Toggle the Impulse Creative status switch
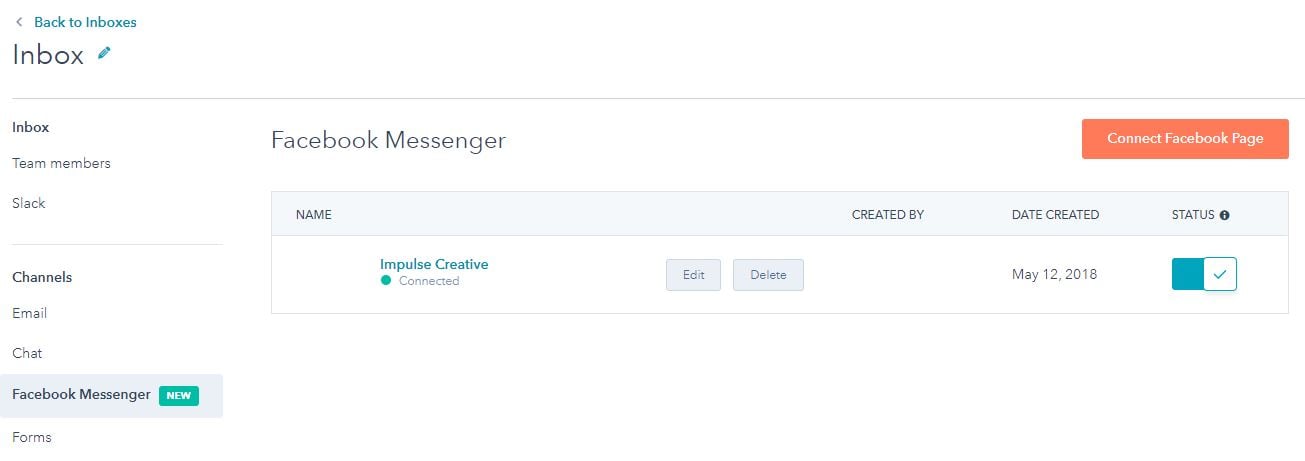The height and width of the screenshot is (461, 1305). coord(1204,274)
